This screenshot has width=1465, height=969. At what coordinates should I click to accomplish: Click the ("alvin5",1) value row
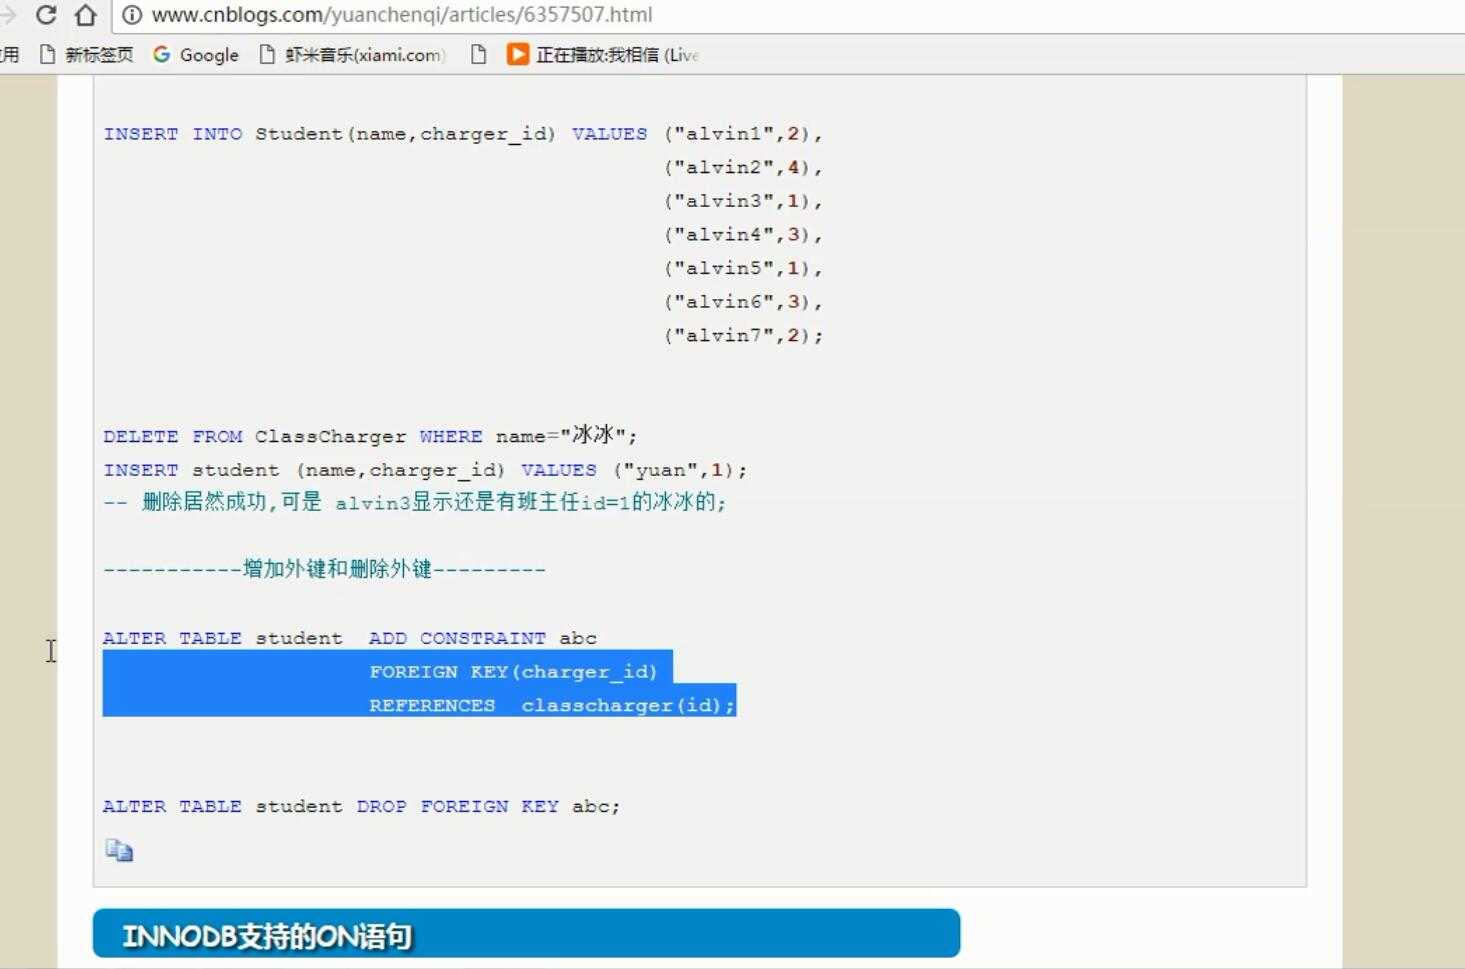pyautogui.click(x=743, y=268)
